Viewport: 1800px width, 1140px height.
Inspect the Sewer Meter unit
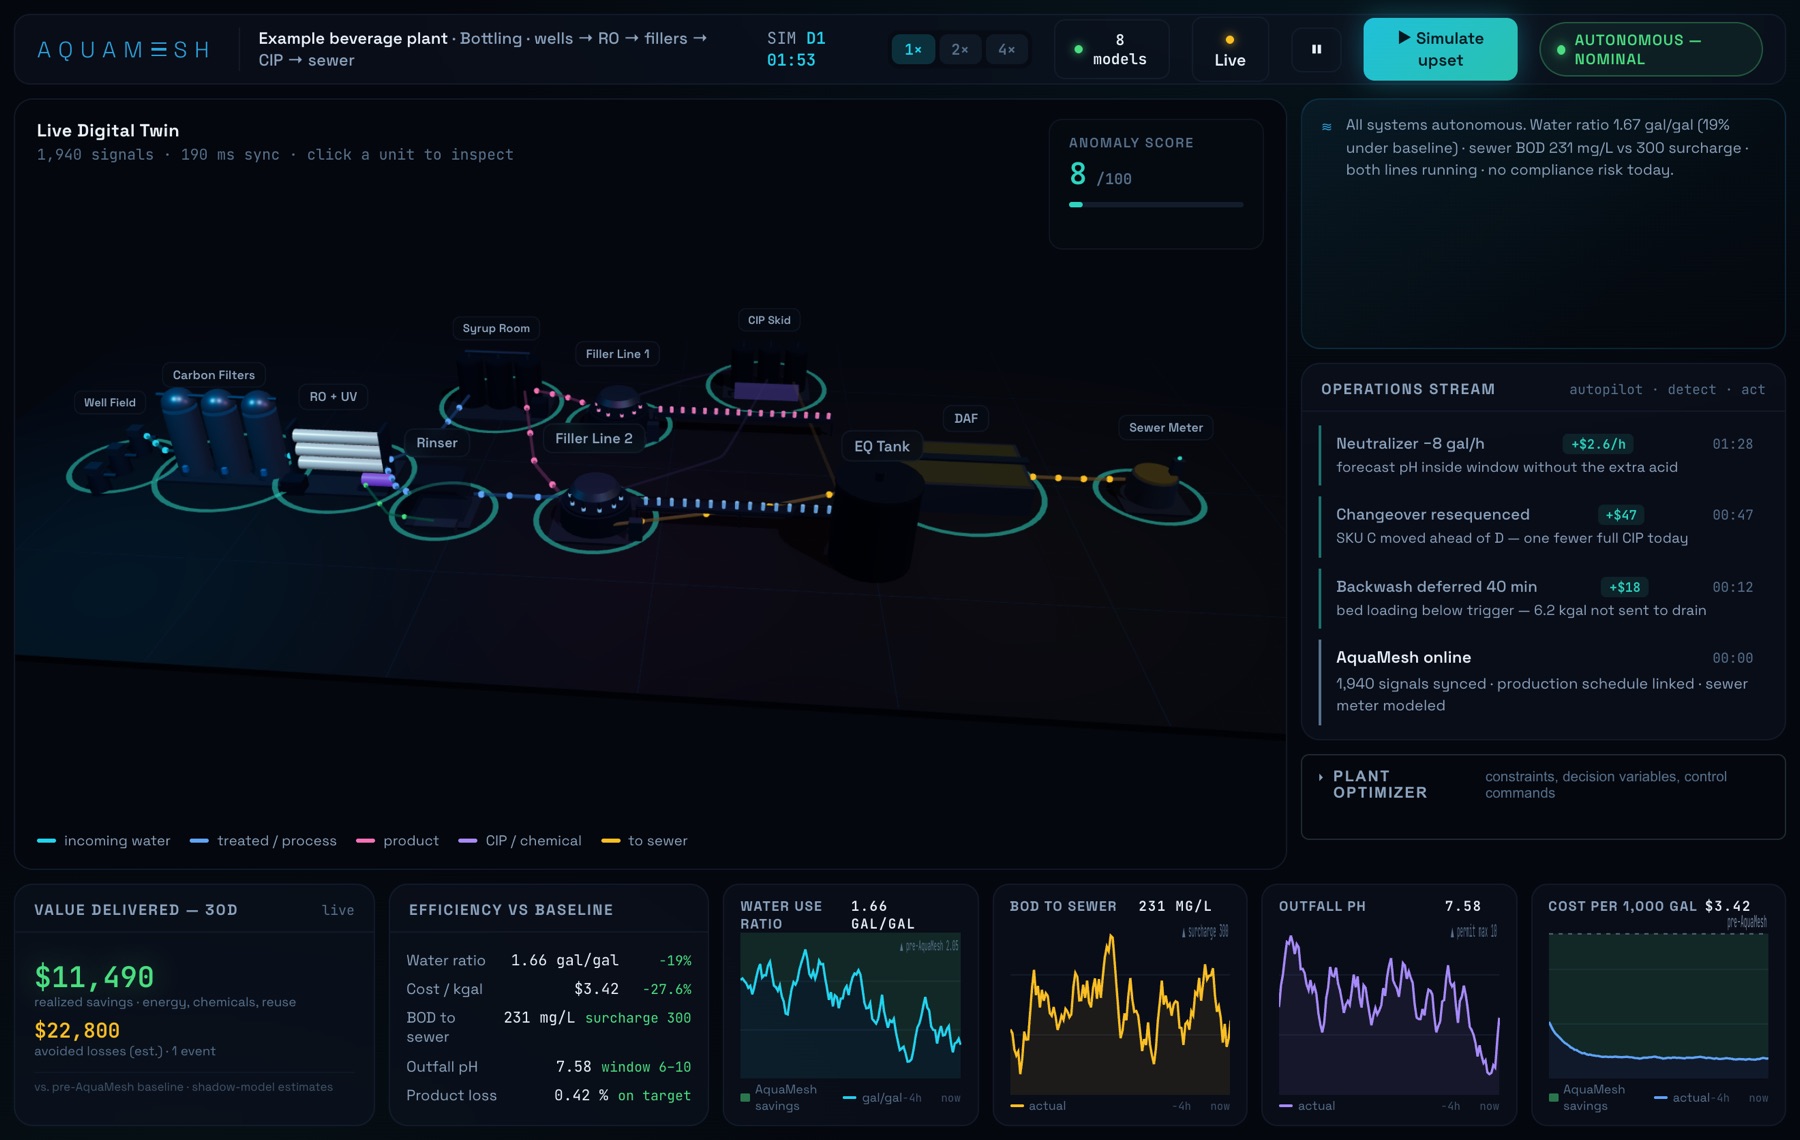pos(1150,488)
